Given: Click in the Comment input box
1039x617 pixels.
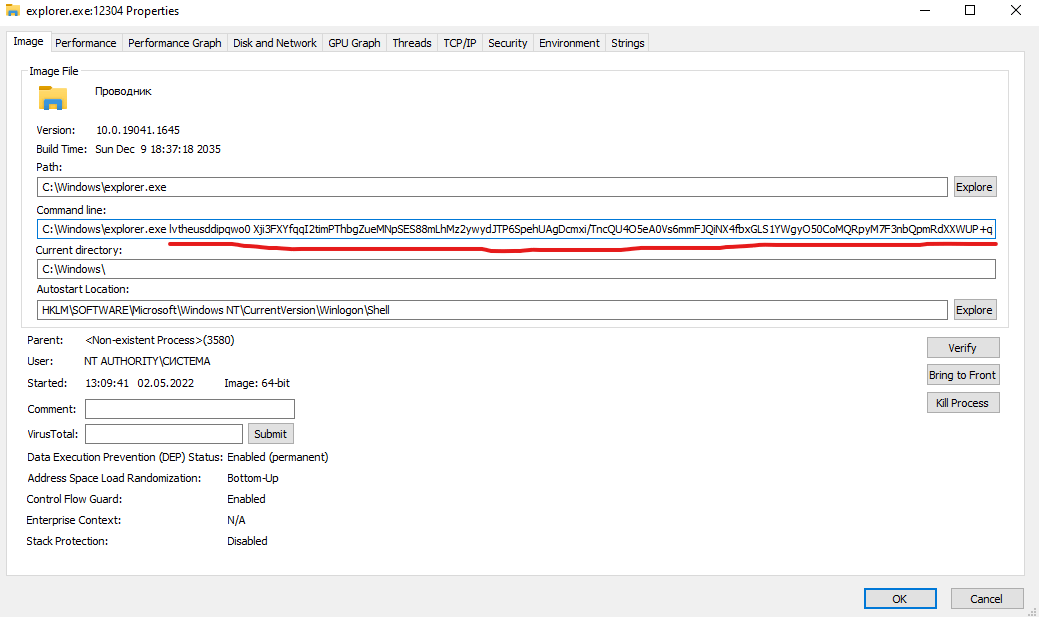Looking at the screenshot, I should pyautogui.click(x=190, y=409).
